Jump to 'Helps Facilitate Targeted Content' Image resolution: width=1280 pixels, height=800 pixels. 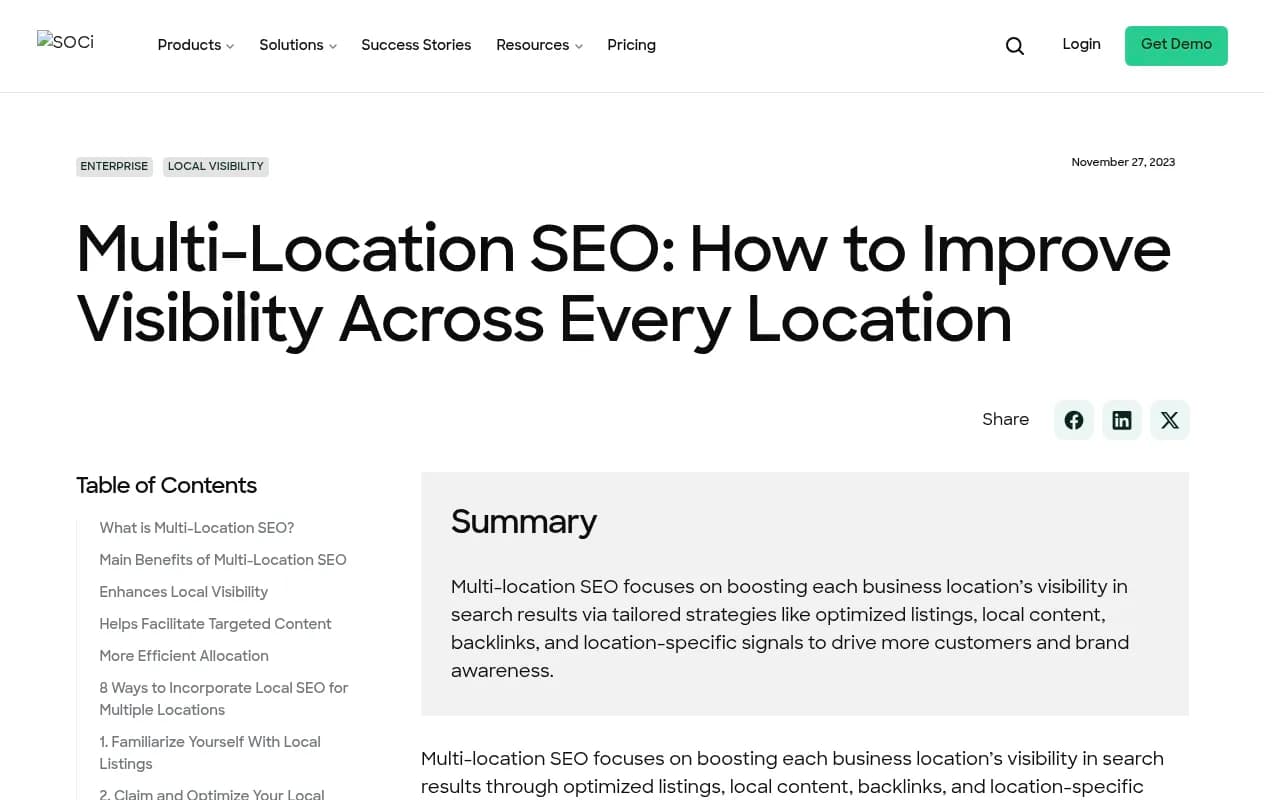(x=215, y=624)
